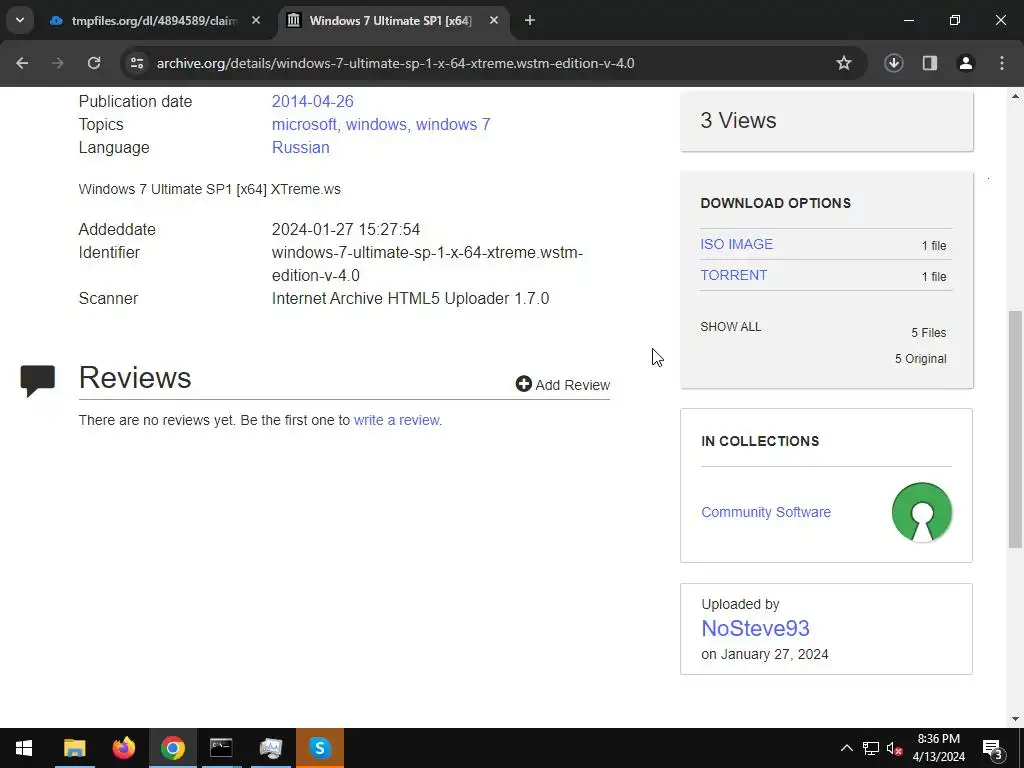Viewport: 1024px width, 768px height.
Task: Click the network status tray icon
Action: click(x=871, y=748)
